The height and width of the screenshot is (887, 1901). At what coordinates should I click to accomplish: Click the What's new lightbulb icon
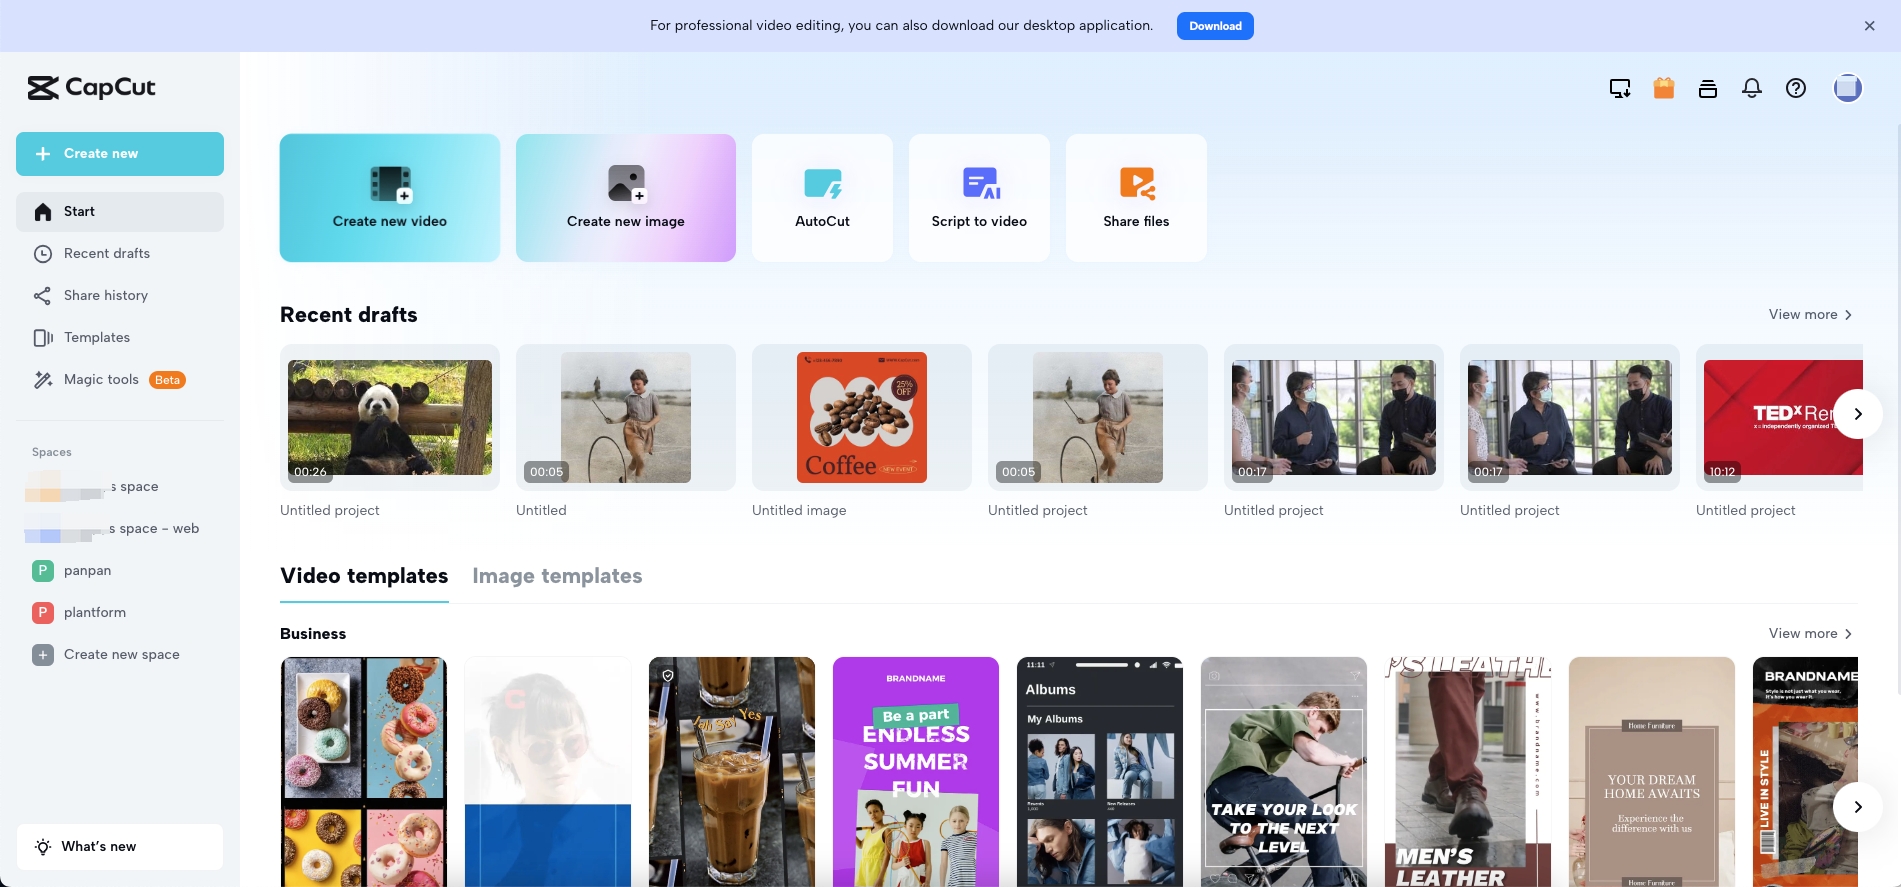43,847
